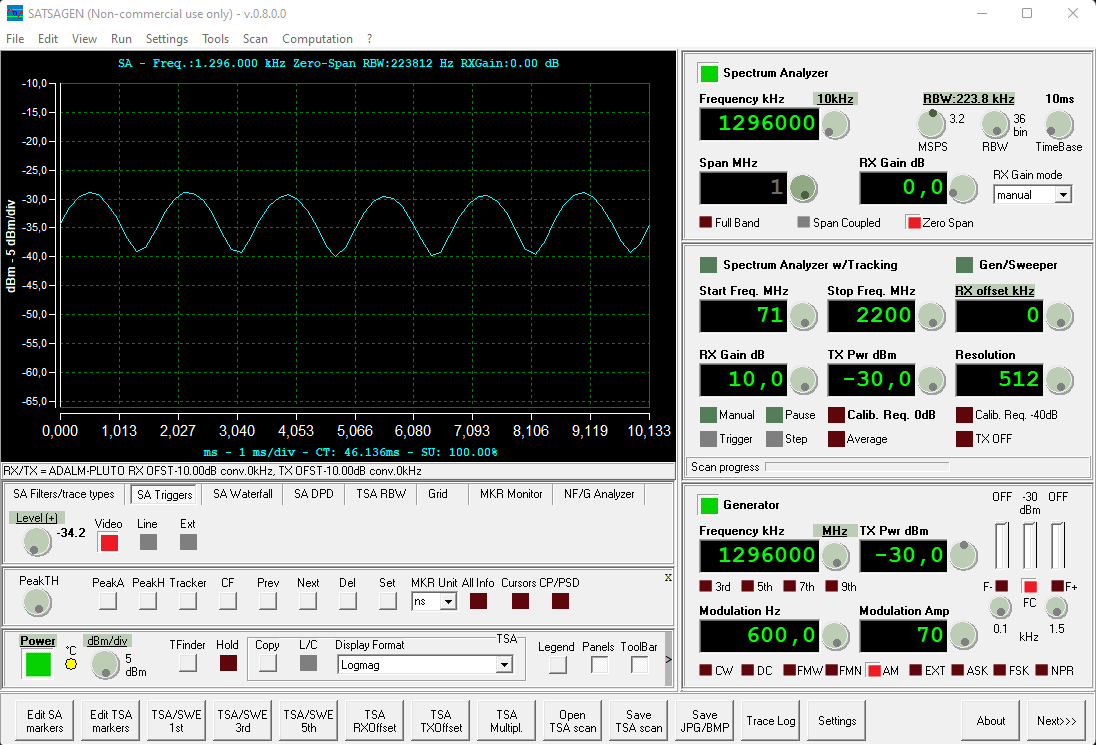This screenshot has width=1096, height=745.
Task: Open the Computation menu
Action: [317, 38]
